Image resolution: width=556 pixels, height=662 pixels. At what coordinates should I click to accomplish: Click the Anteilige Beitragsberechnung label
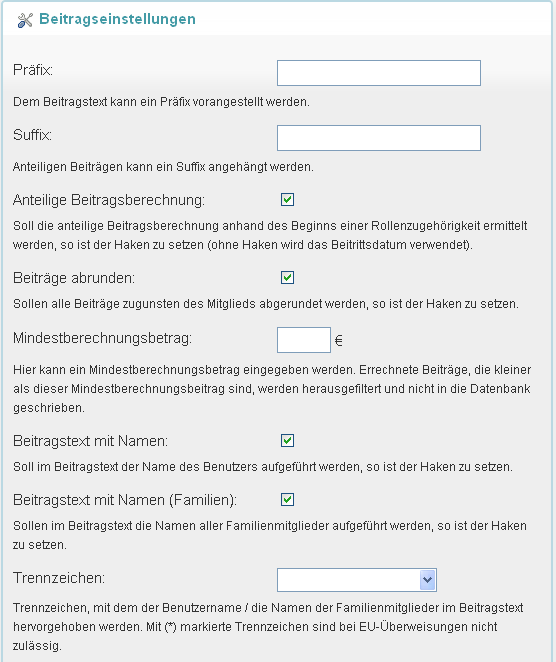coord(109,200)
